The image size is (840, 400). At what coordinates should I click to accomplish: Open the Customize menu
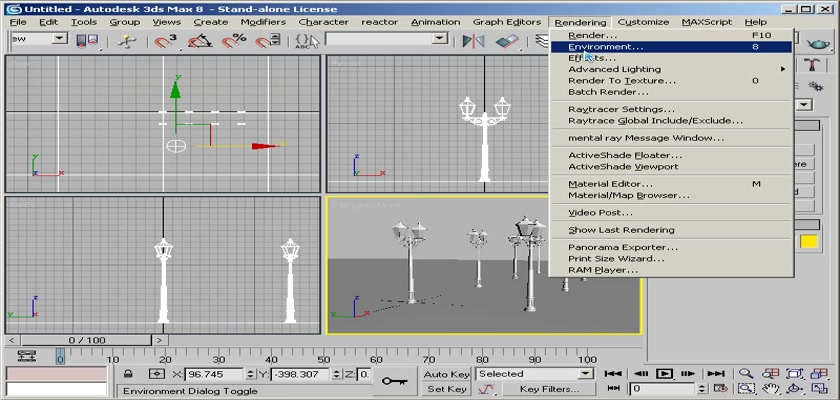(643, 22)
